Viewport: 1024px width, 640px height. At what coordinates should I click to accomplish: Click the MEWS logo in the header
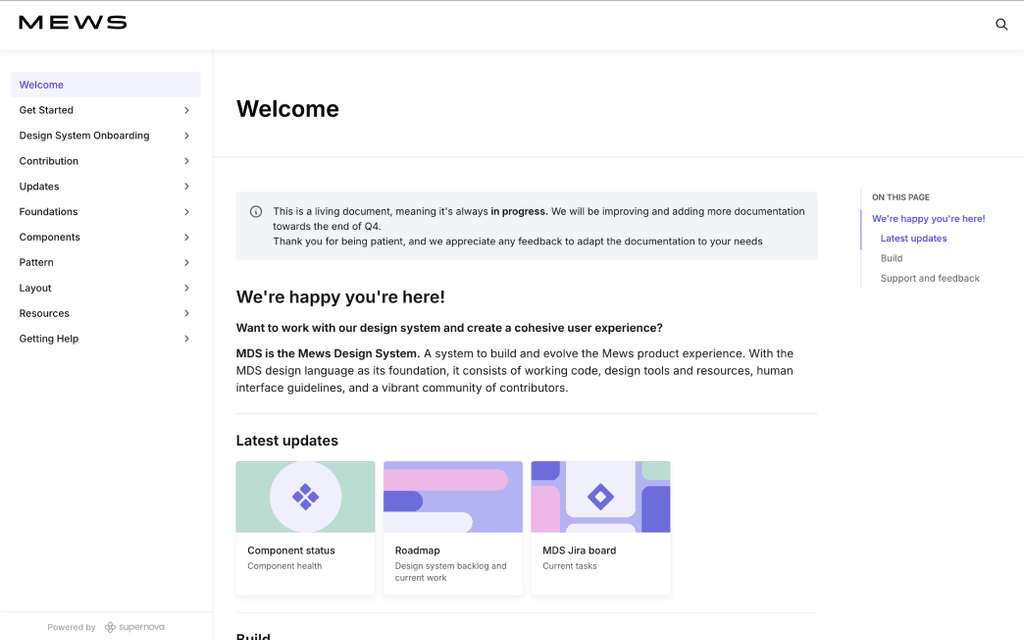71,22
